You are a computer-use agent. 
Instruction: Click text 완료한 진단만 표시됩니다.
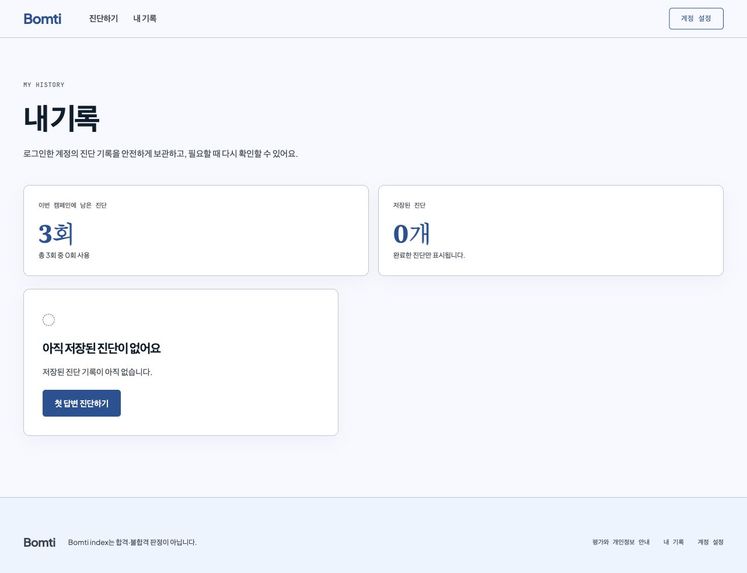tap(429, 255)
